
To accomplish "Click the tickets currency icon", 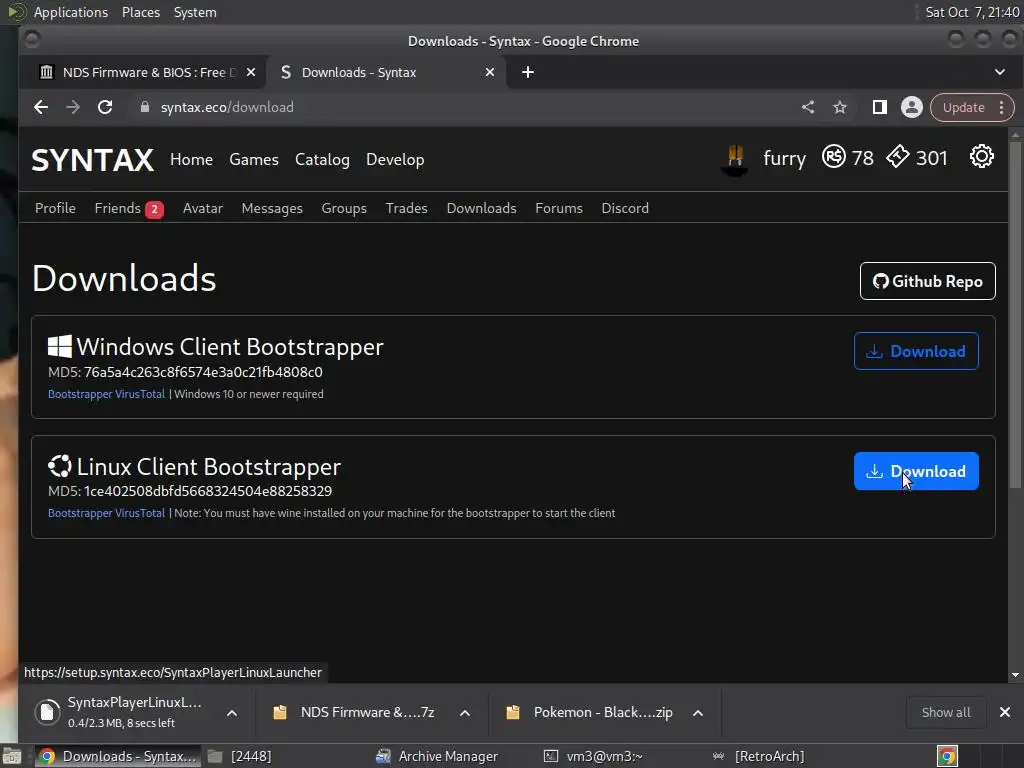I will point(897,157).
